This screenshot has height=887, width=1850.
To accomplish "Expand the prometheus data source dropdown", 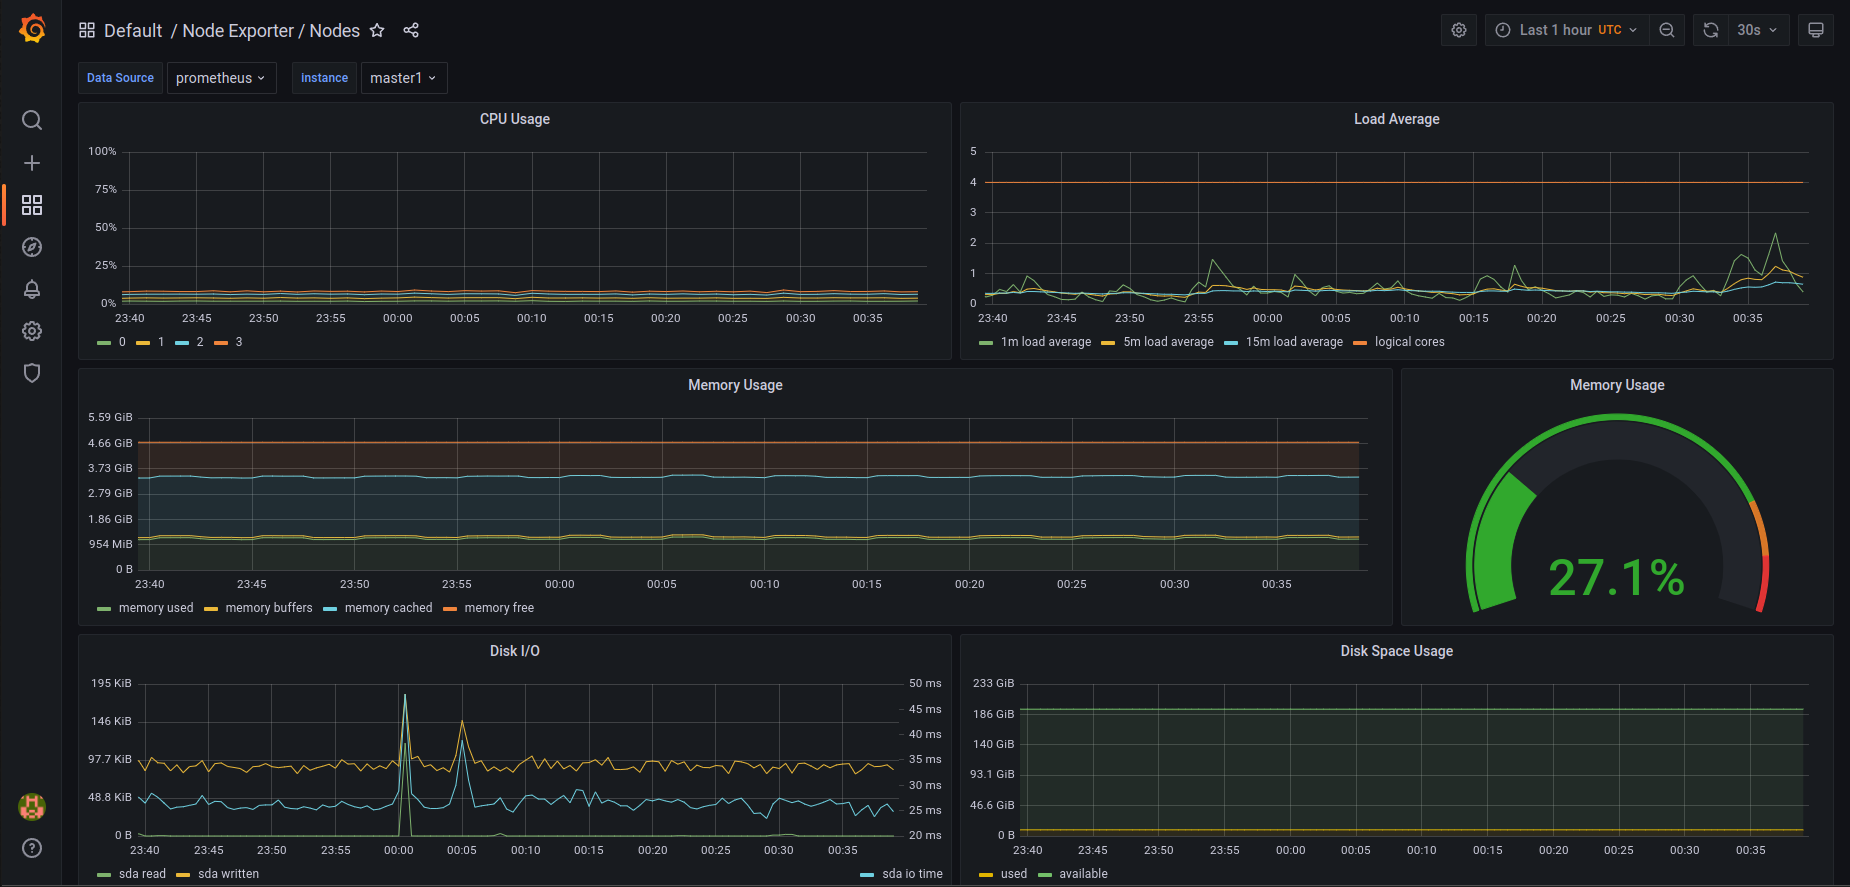I will coord(221,78).
